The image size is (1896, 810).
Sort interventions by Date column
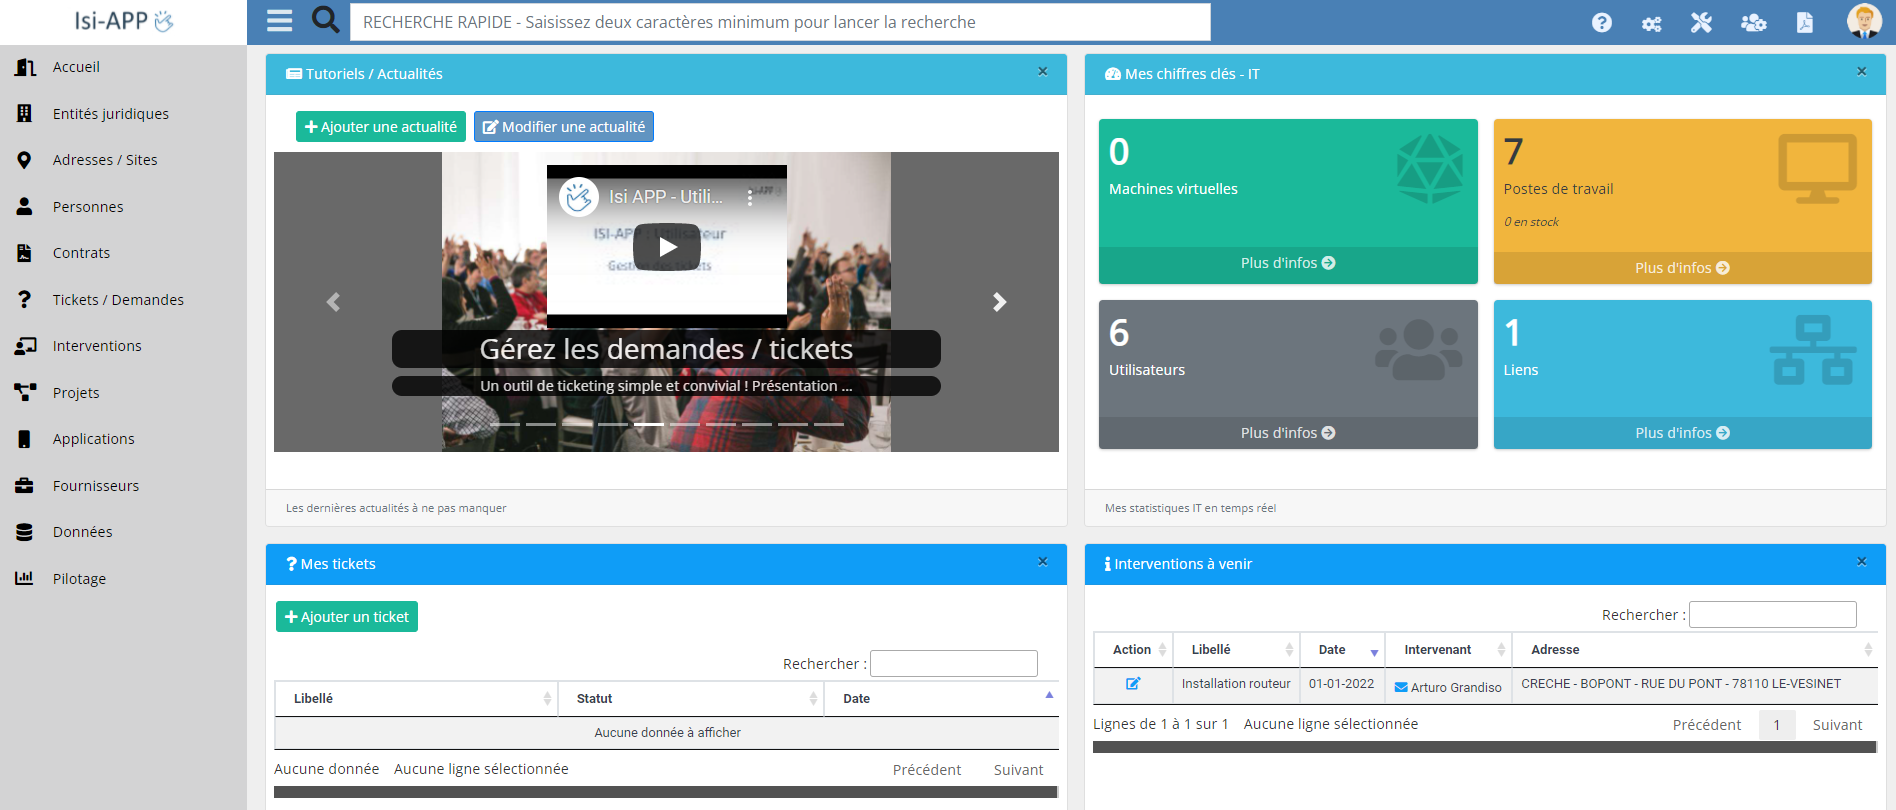click(x=1341, y=650)
